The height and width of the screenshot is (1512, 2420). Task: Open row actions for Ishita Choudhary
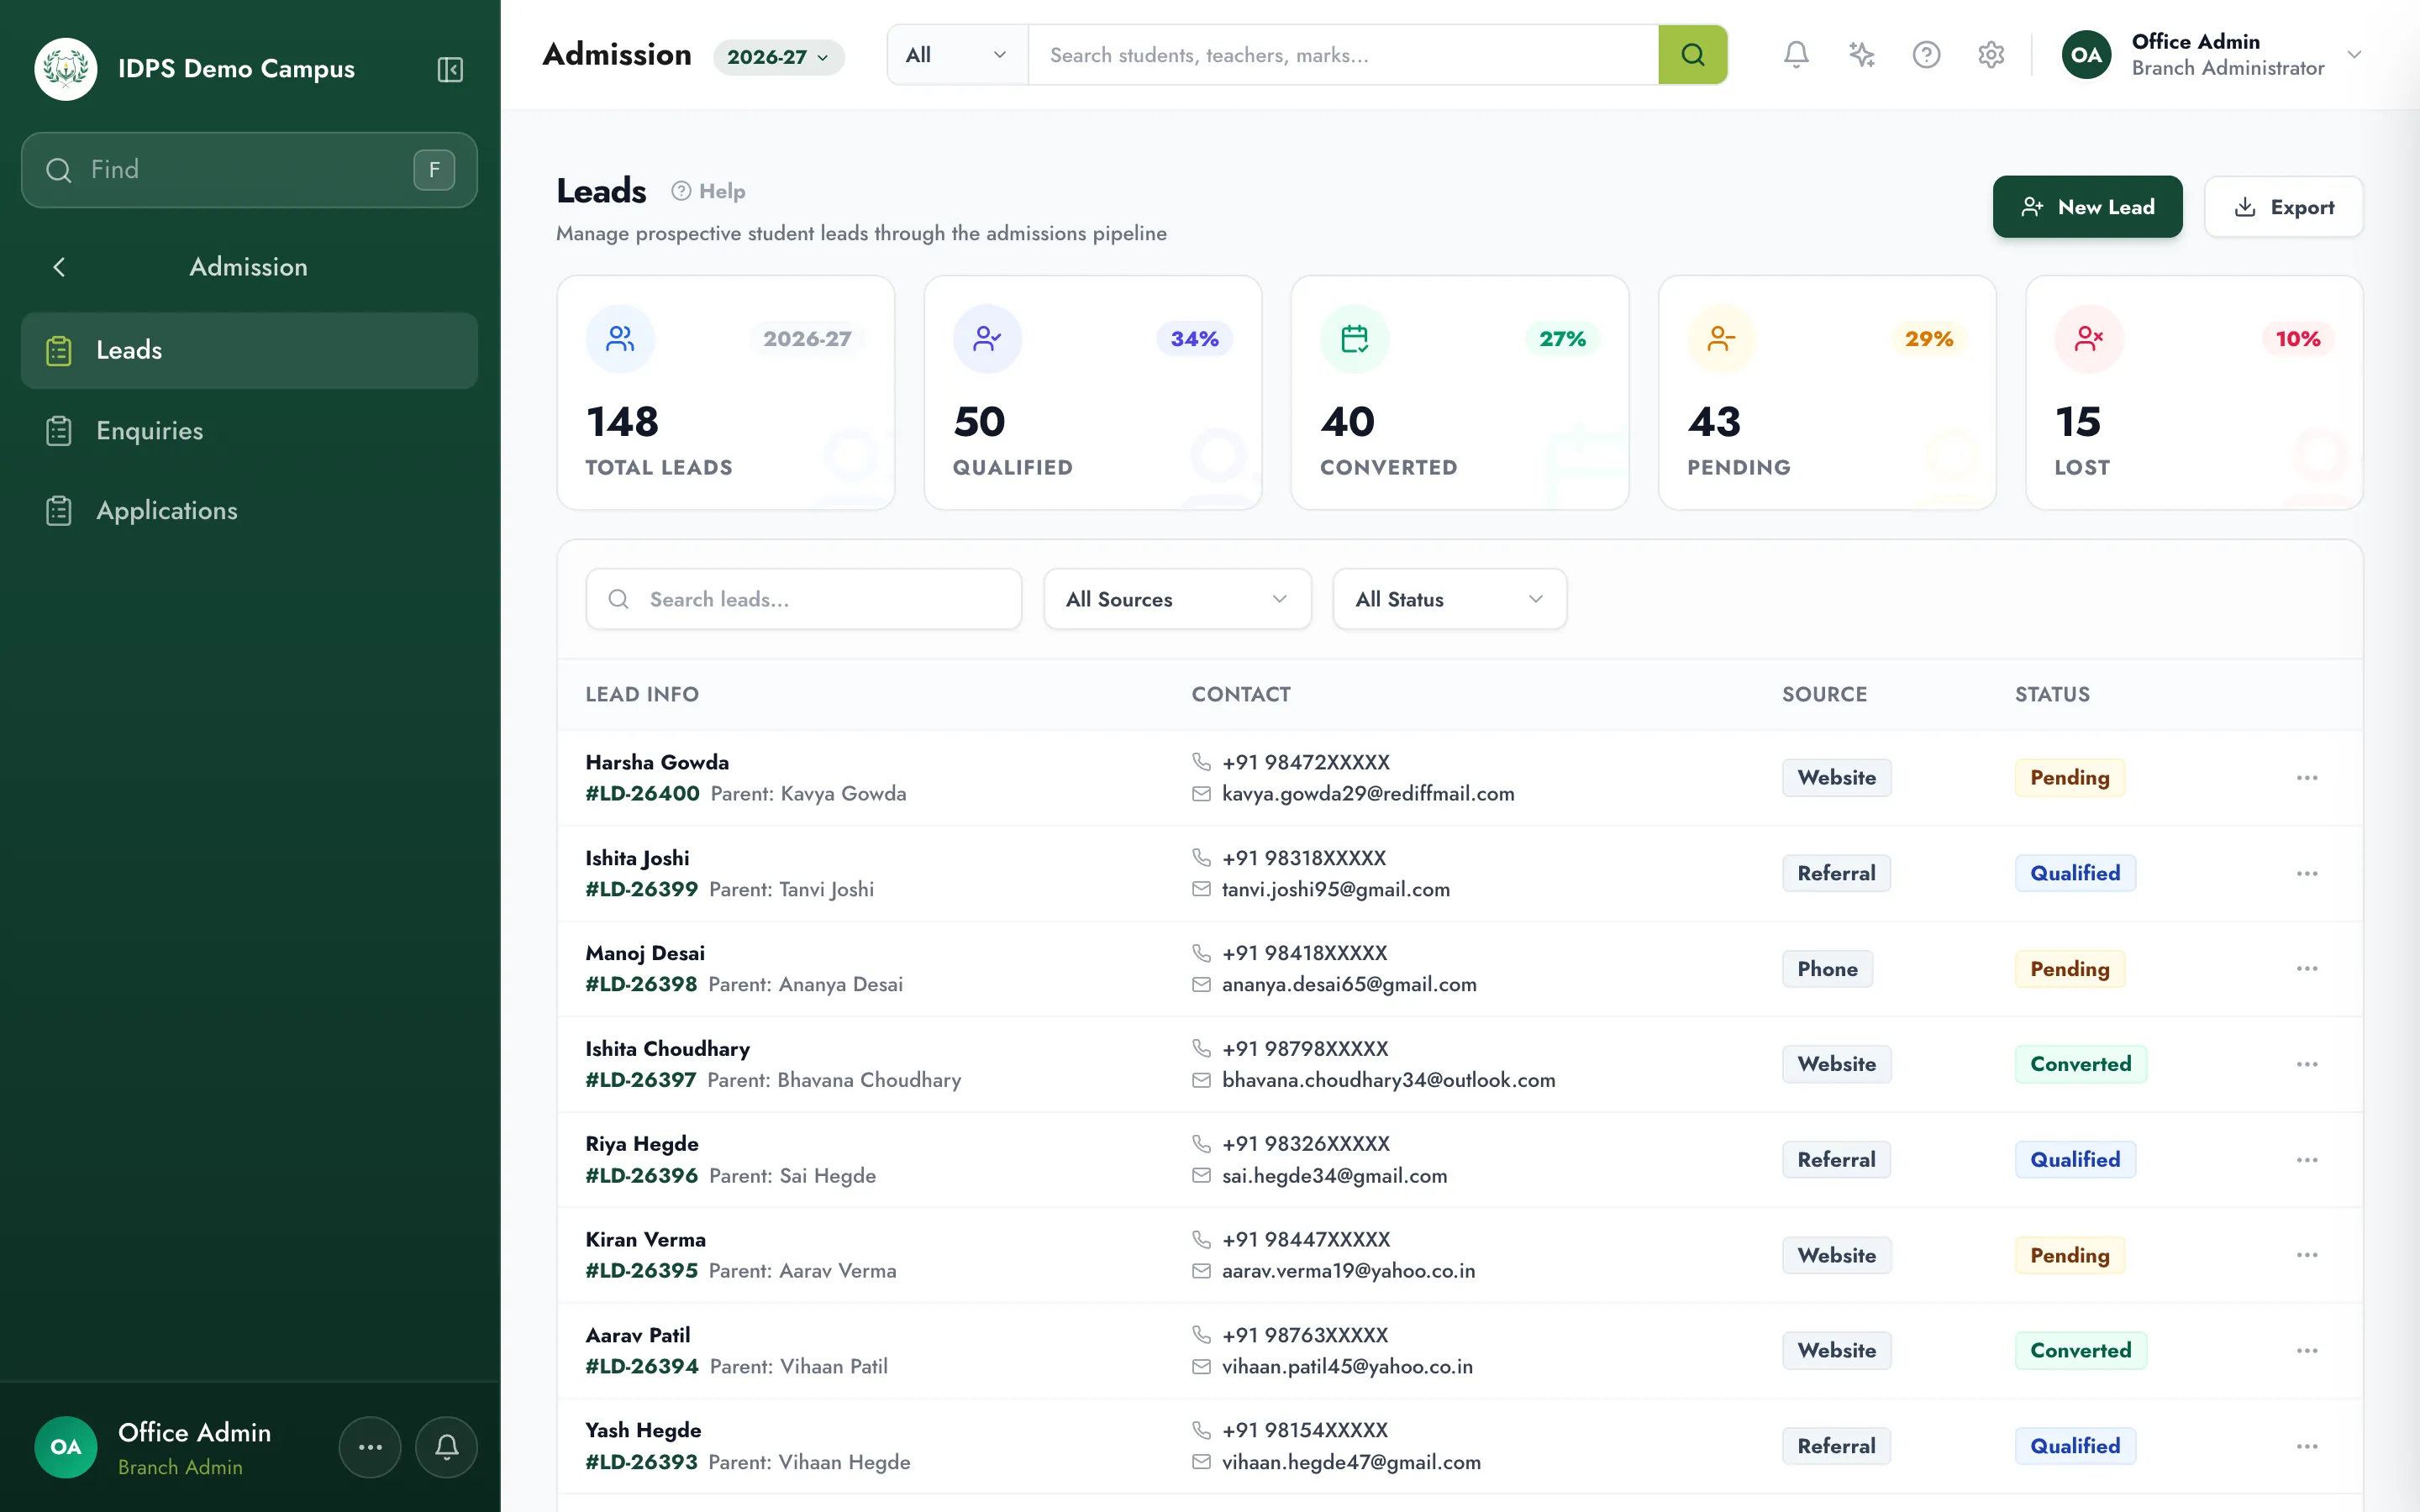pyautogui.click(x=2307, y=1064)
